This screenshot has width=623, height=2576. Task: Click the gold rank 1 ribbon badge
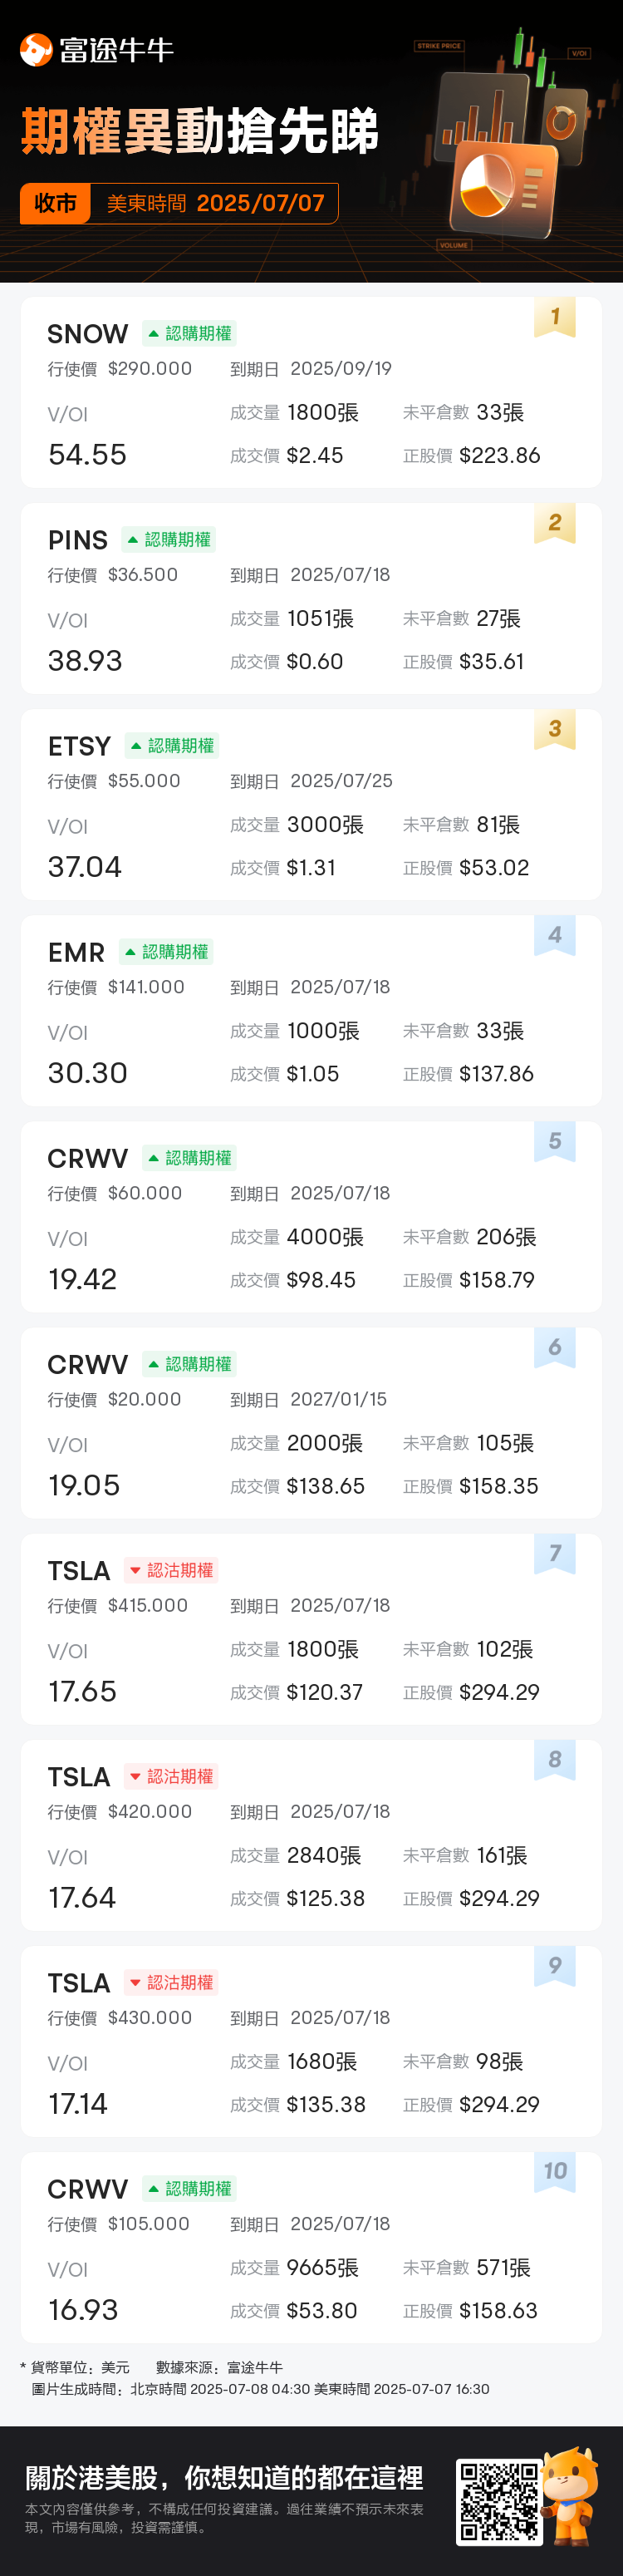click(x=555, y=318)
